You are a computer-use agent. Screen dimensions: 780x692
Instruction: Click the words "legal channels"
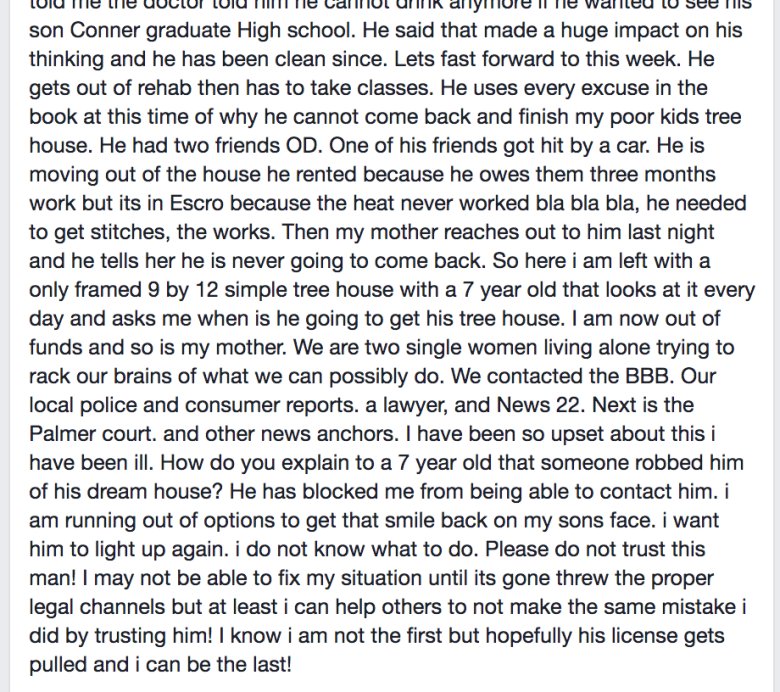coord(97,607)
